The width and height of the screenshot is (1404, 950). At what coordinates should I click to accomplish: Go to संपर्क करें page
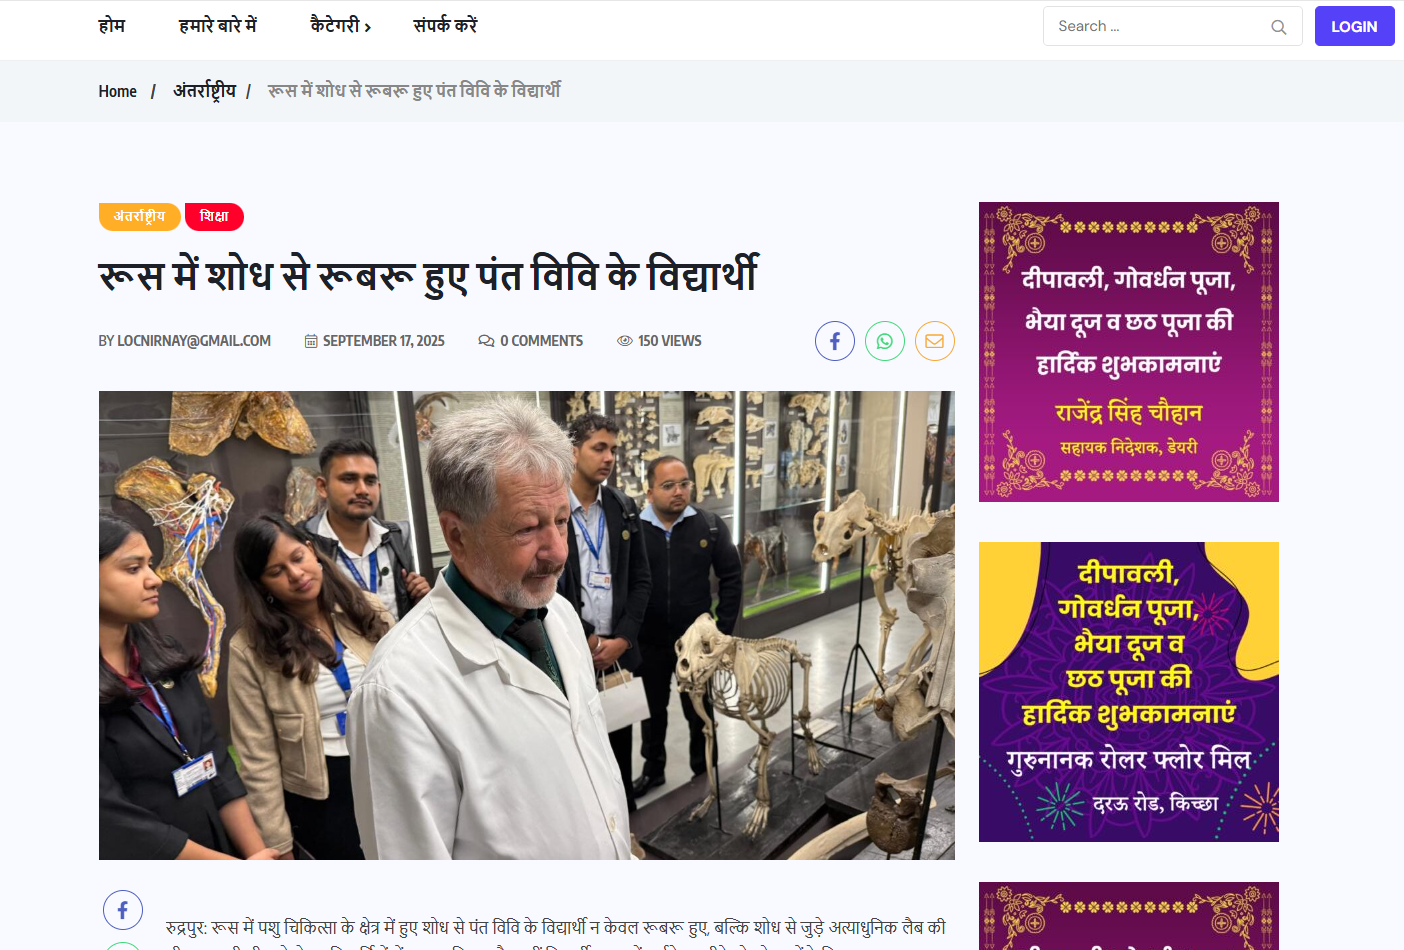[x=445, y=26]
